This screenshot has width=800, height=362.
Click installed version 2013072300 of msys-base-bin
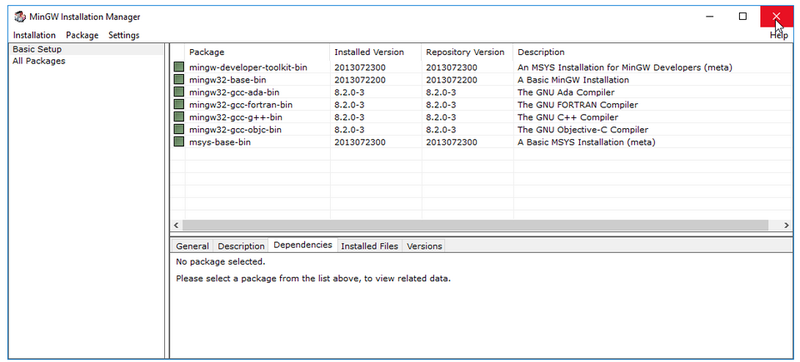click(360, 142)
